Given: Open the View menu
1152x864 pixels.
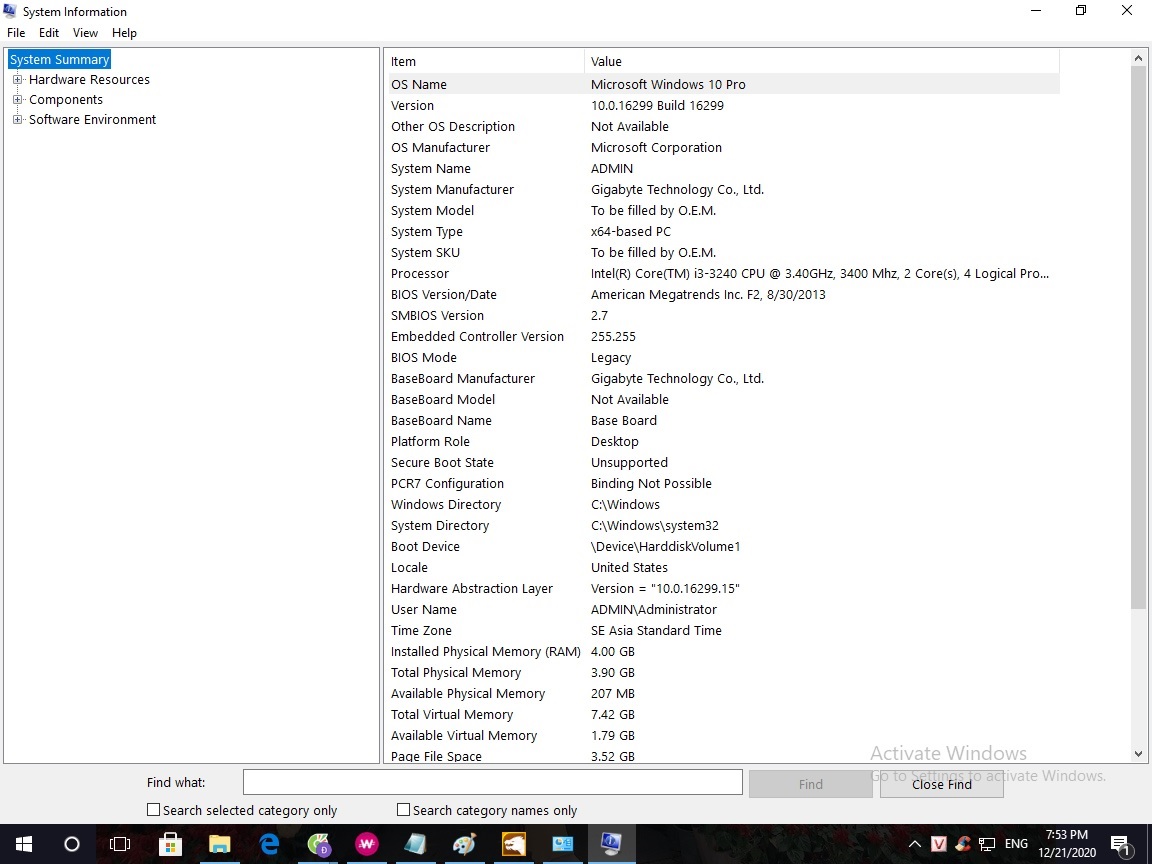Looking at the screenshot, I should click(85, 33).
